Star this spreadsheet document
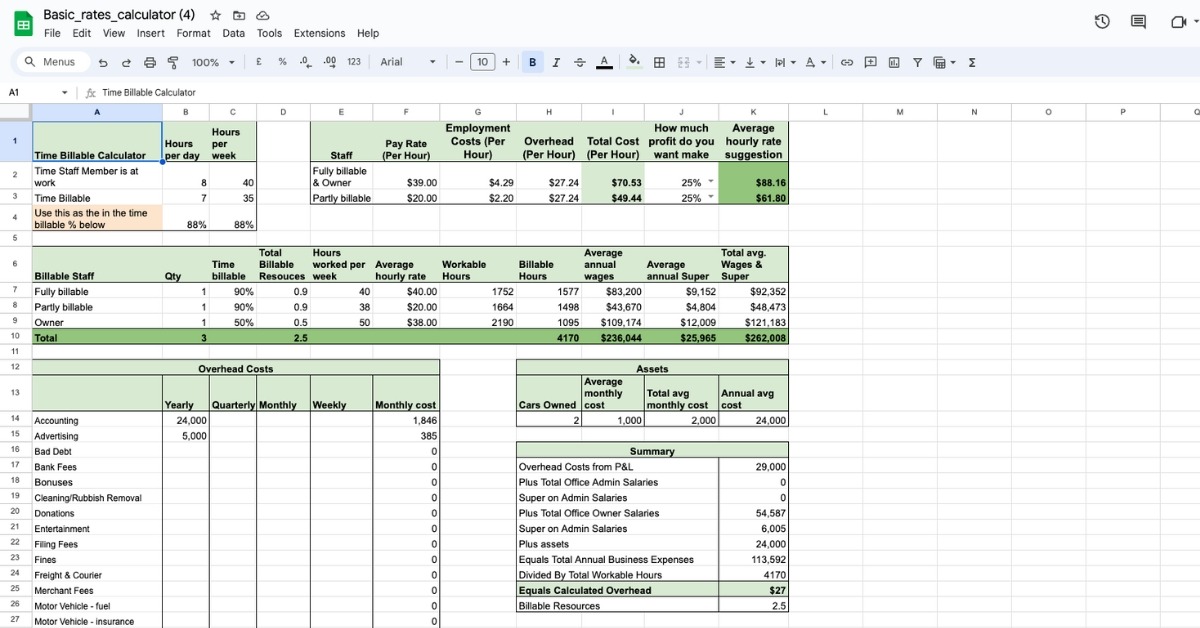The width and height of the screenshot is (1200, 628). [x=216, y=15]
